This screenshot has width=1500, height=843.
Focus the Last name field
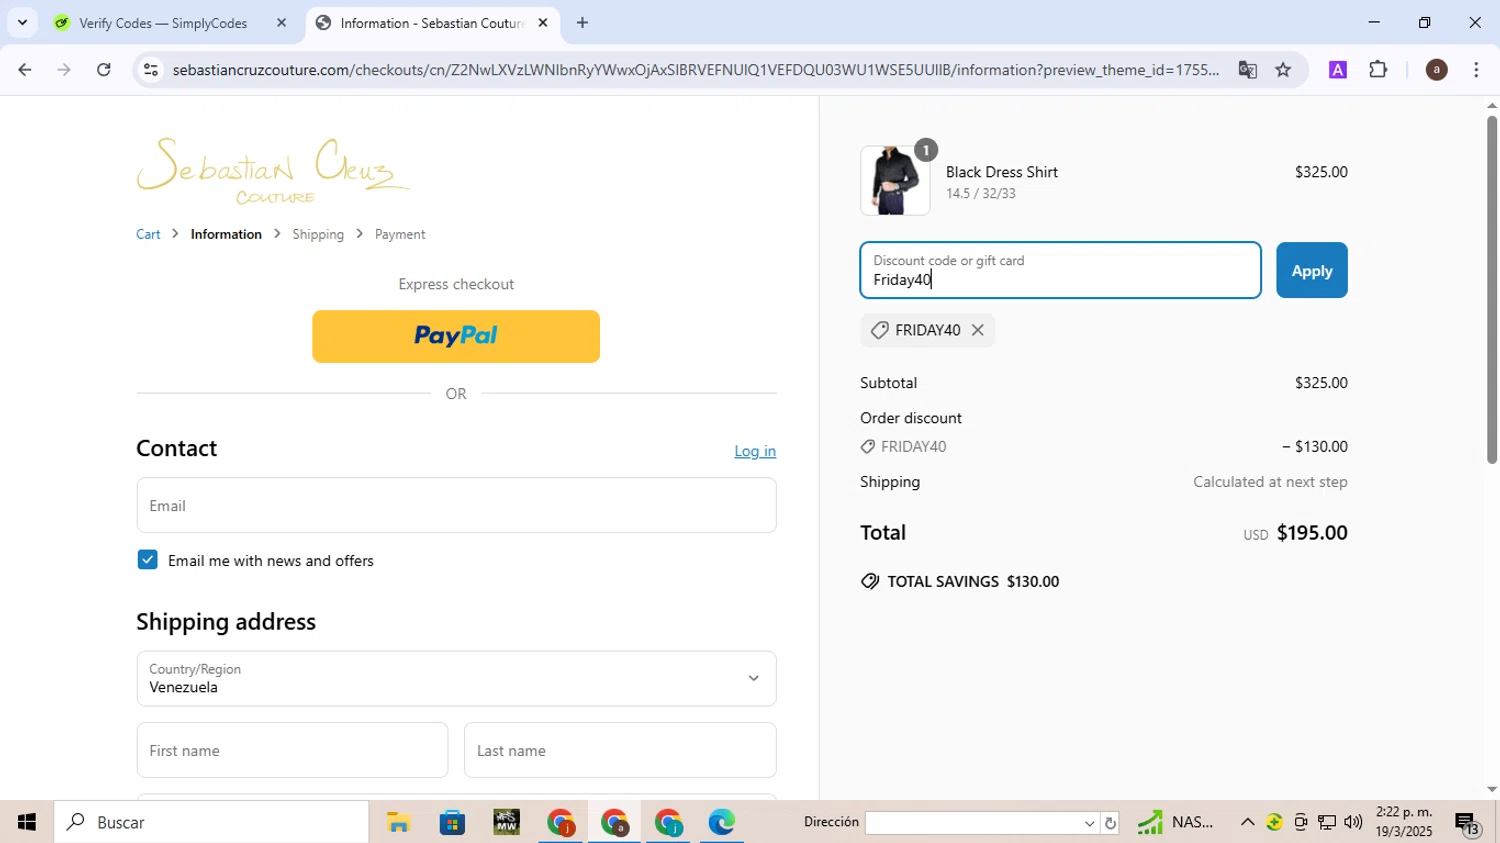click(x=620, y=750)
